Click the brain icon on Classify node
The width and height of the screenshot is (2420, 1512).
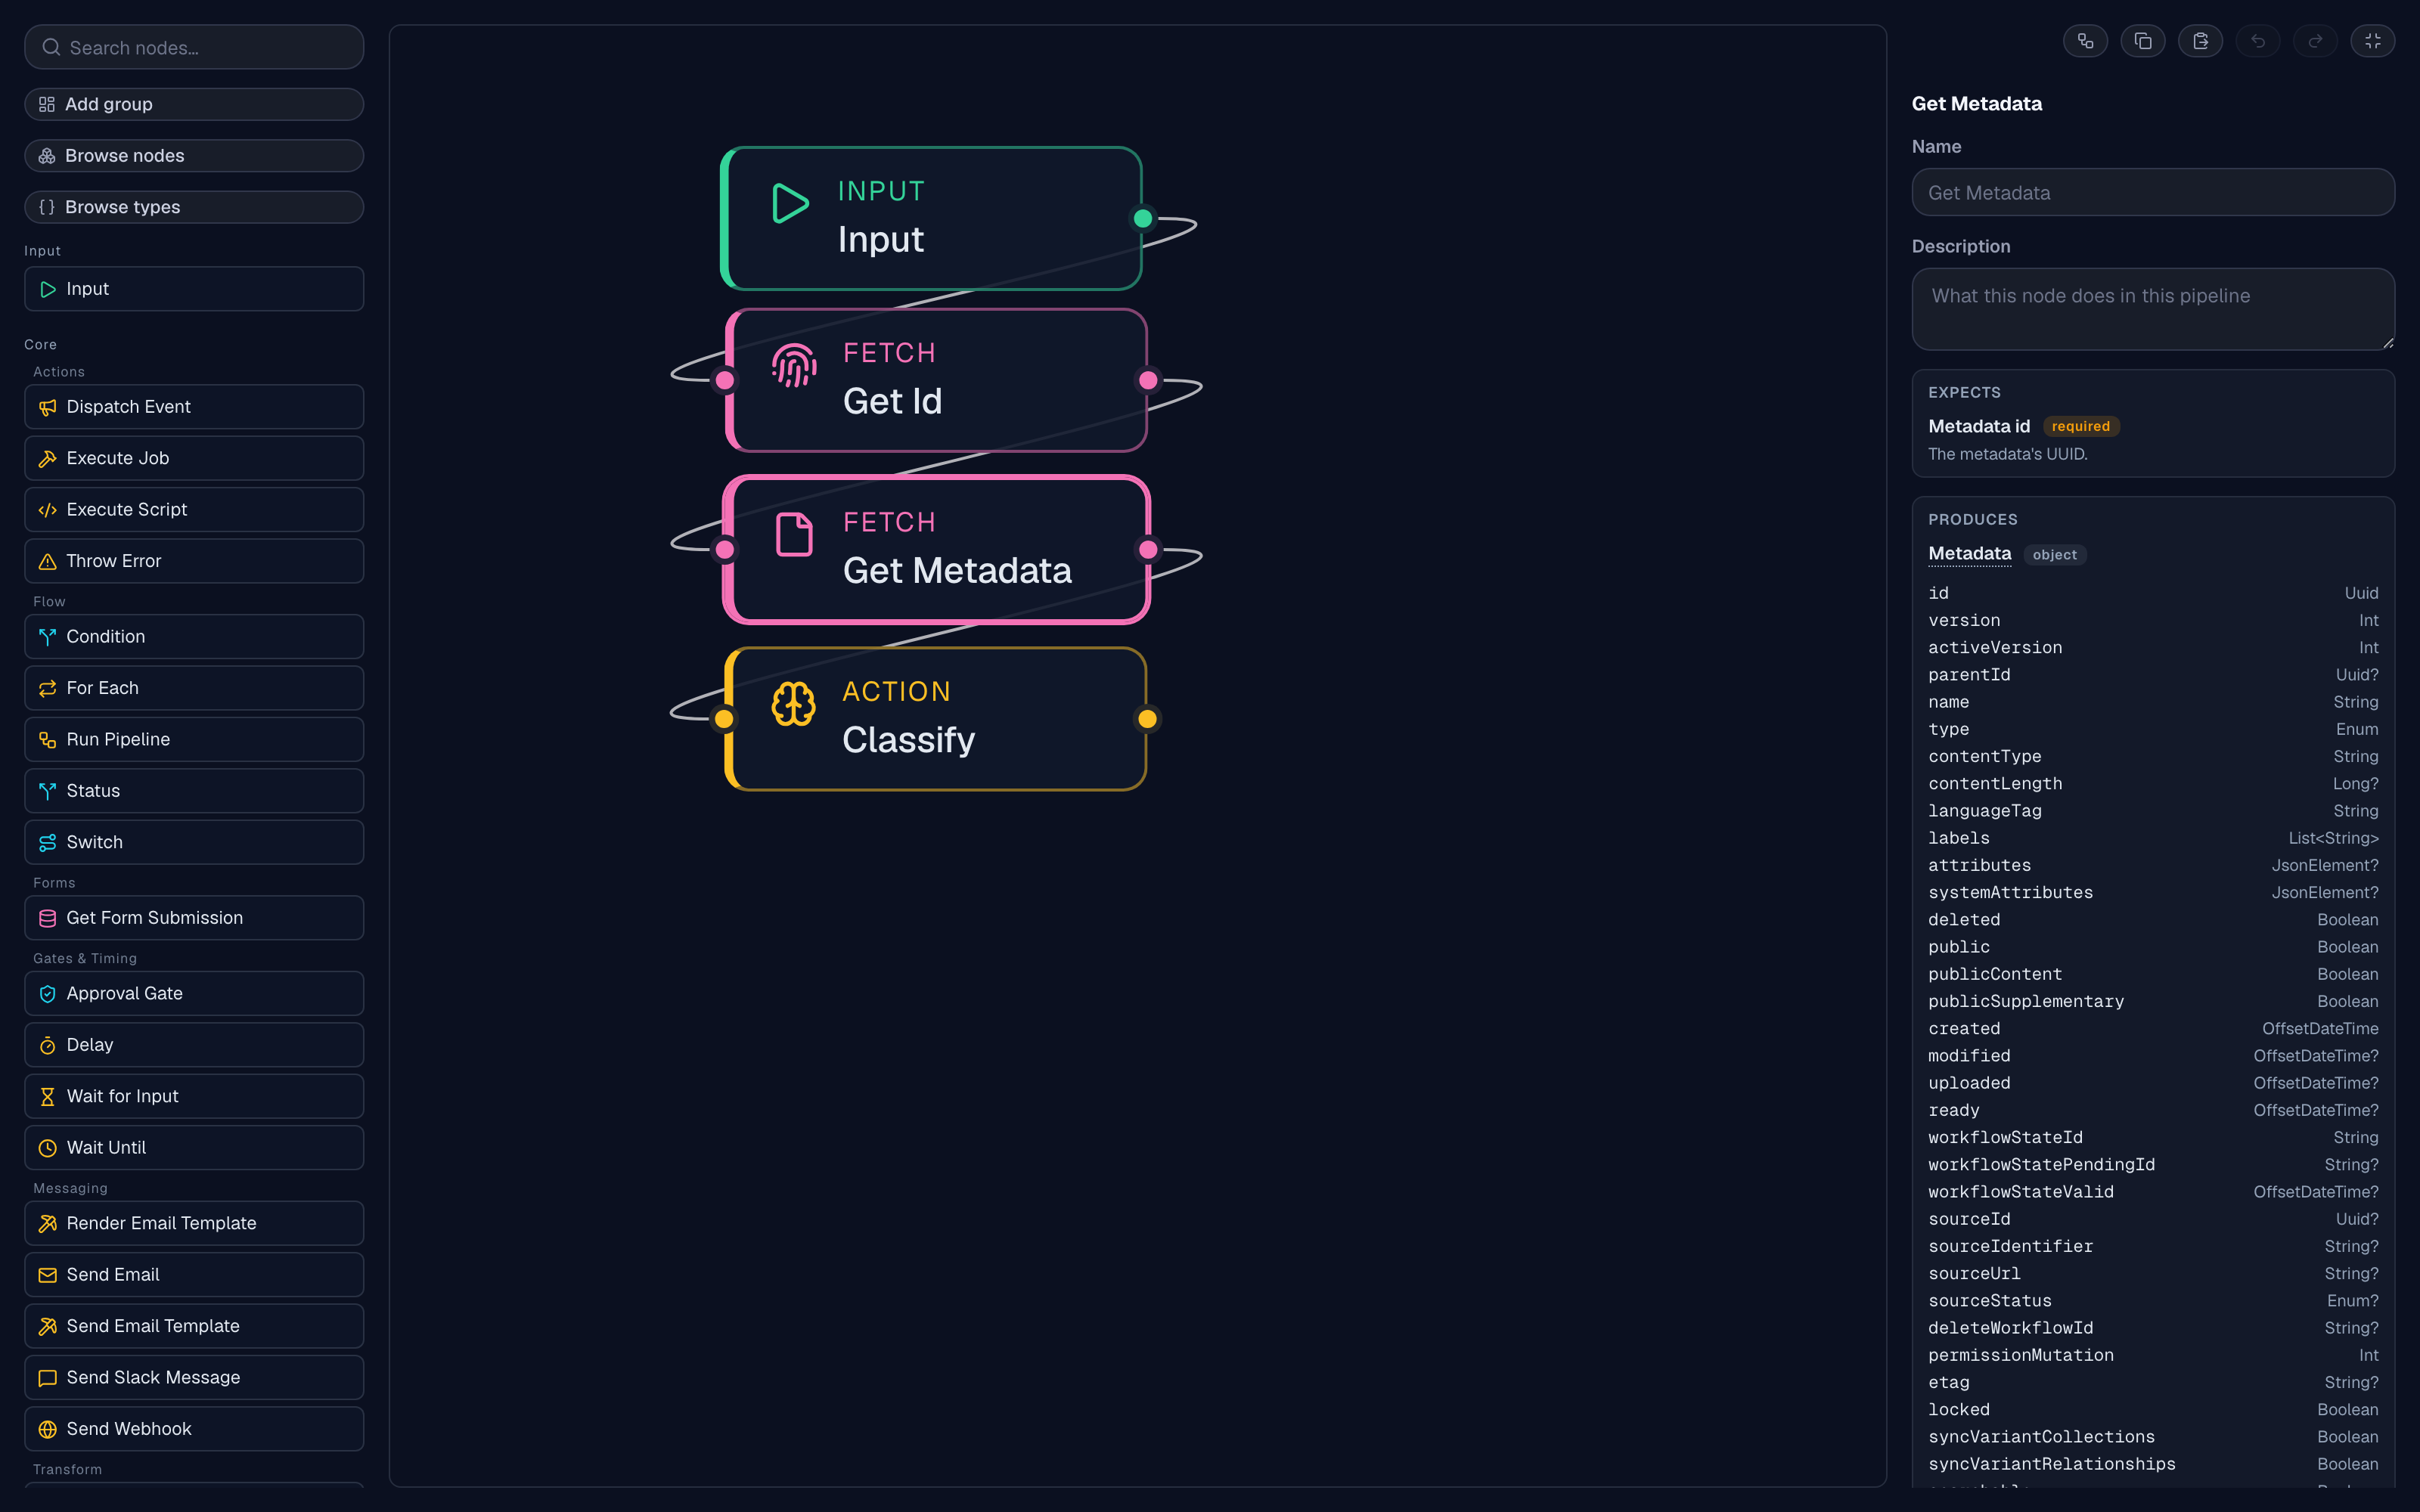pos(793,704)
